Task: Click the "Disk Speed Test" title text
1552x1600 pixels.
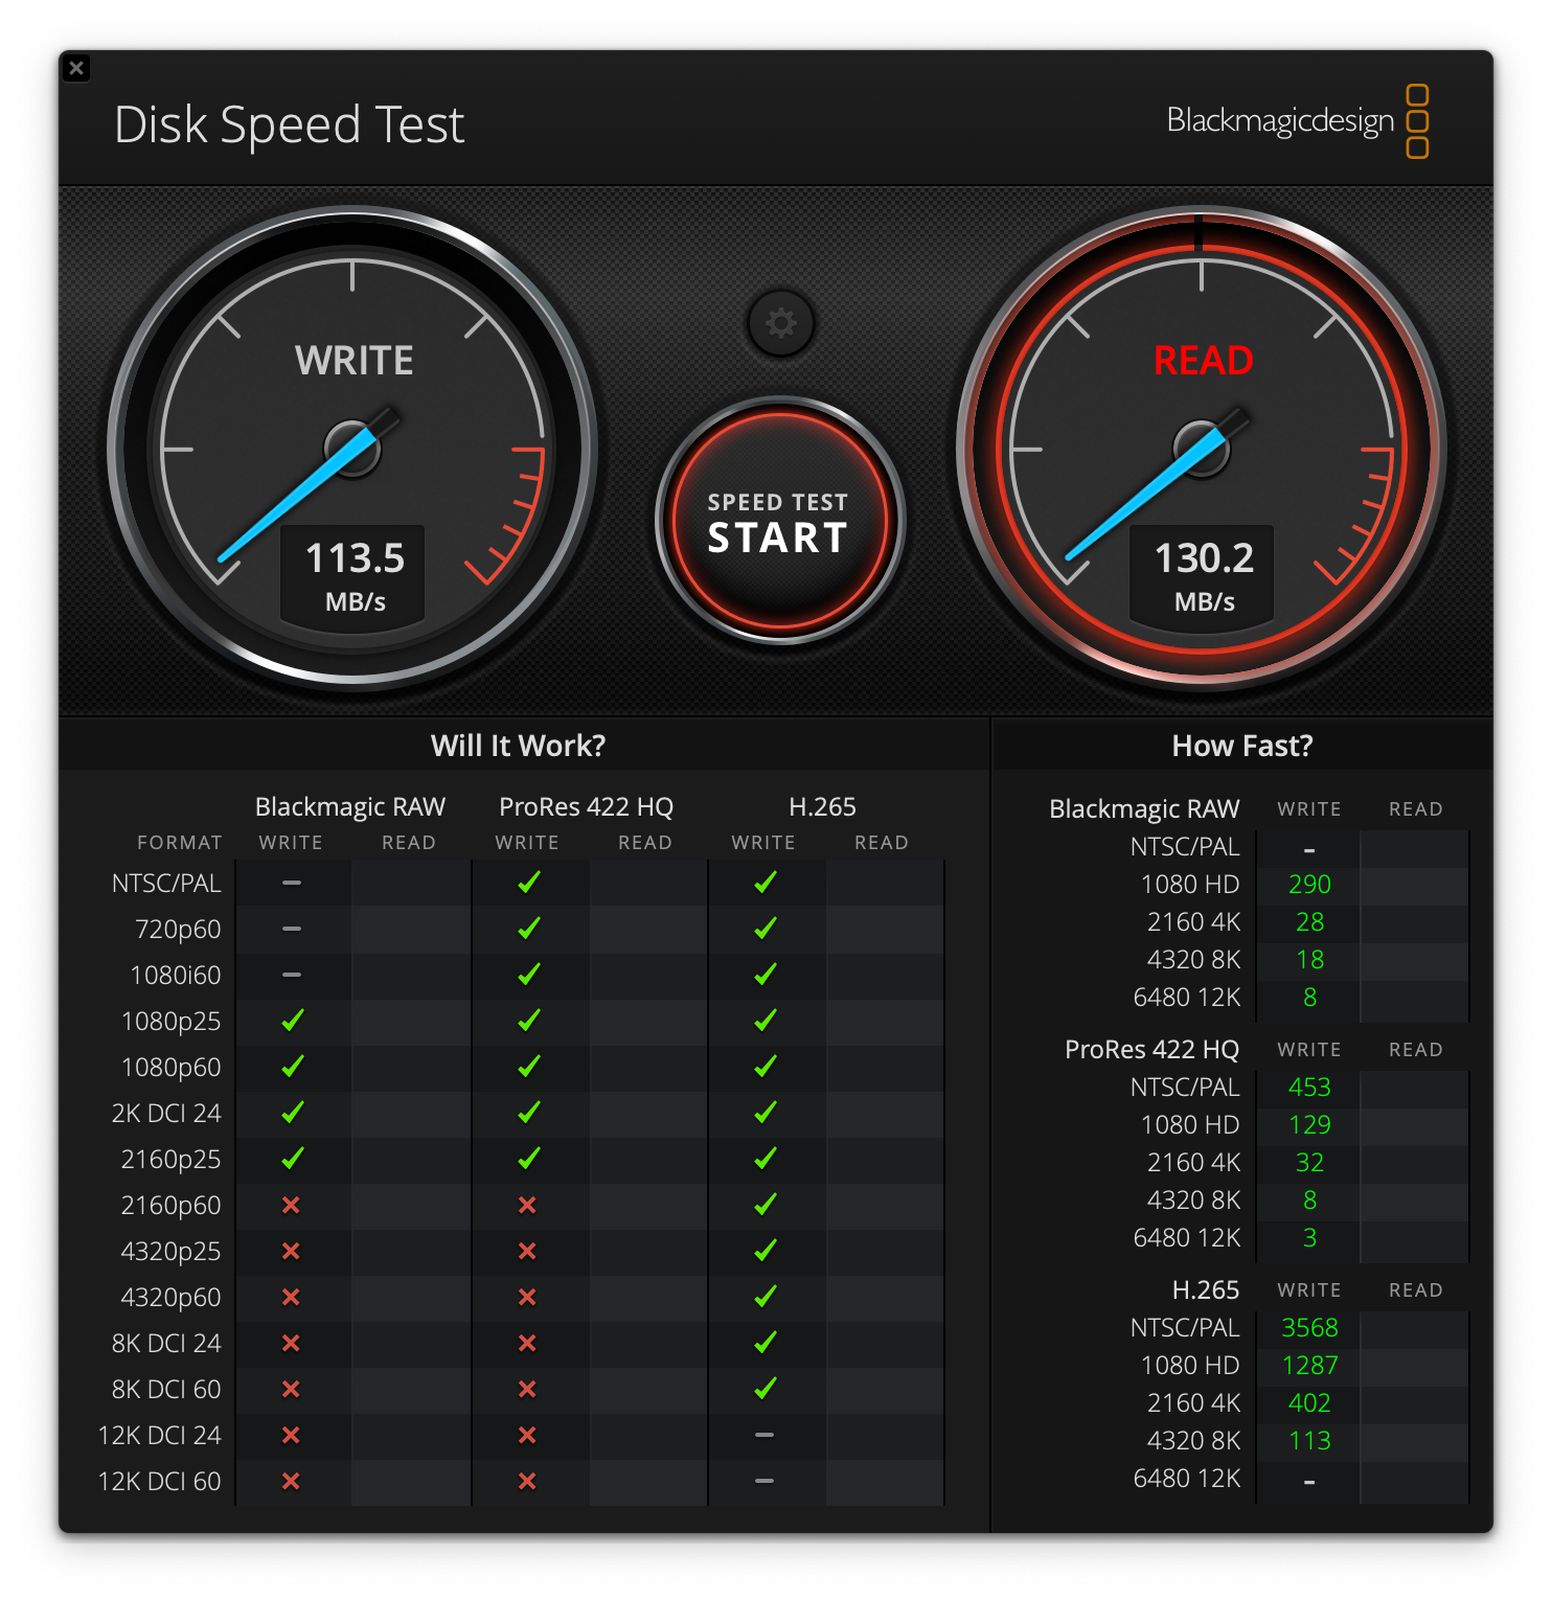Action: 289,126
